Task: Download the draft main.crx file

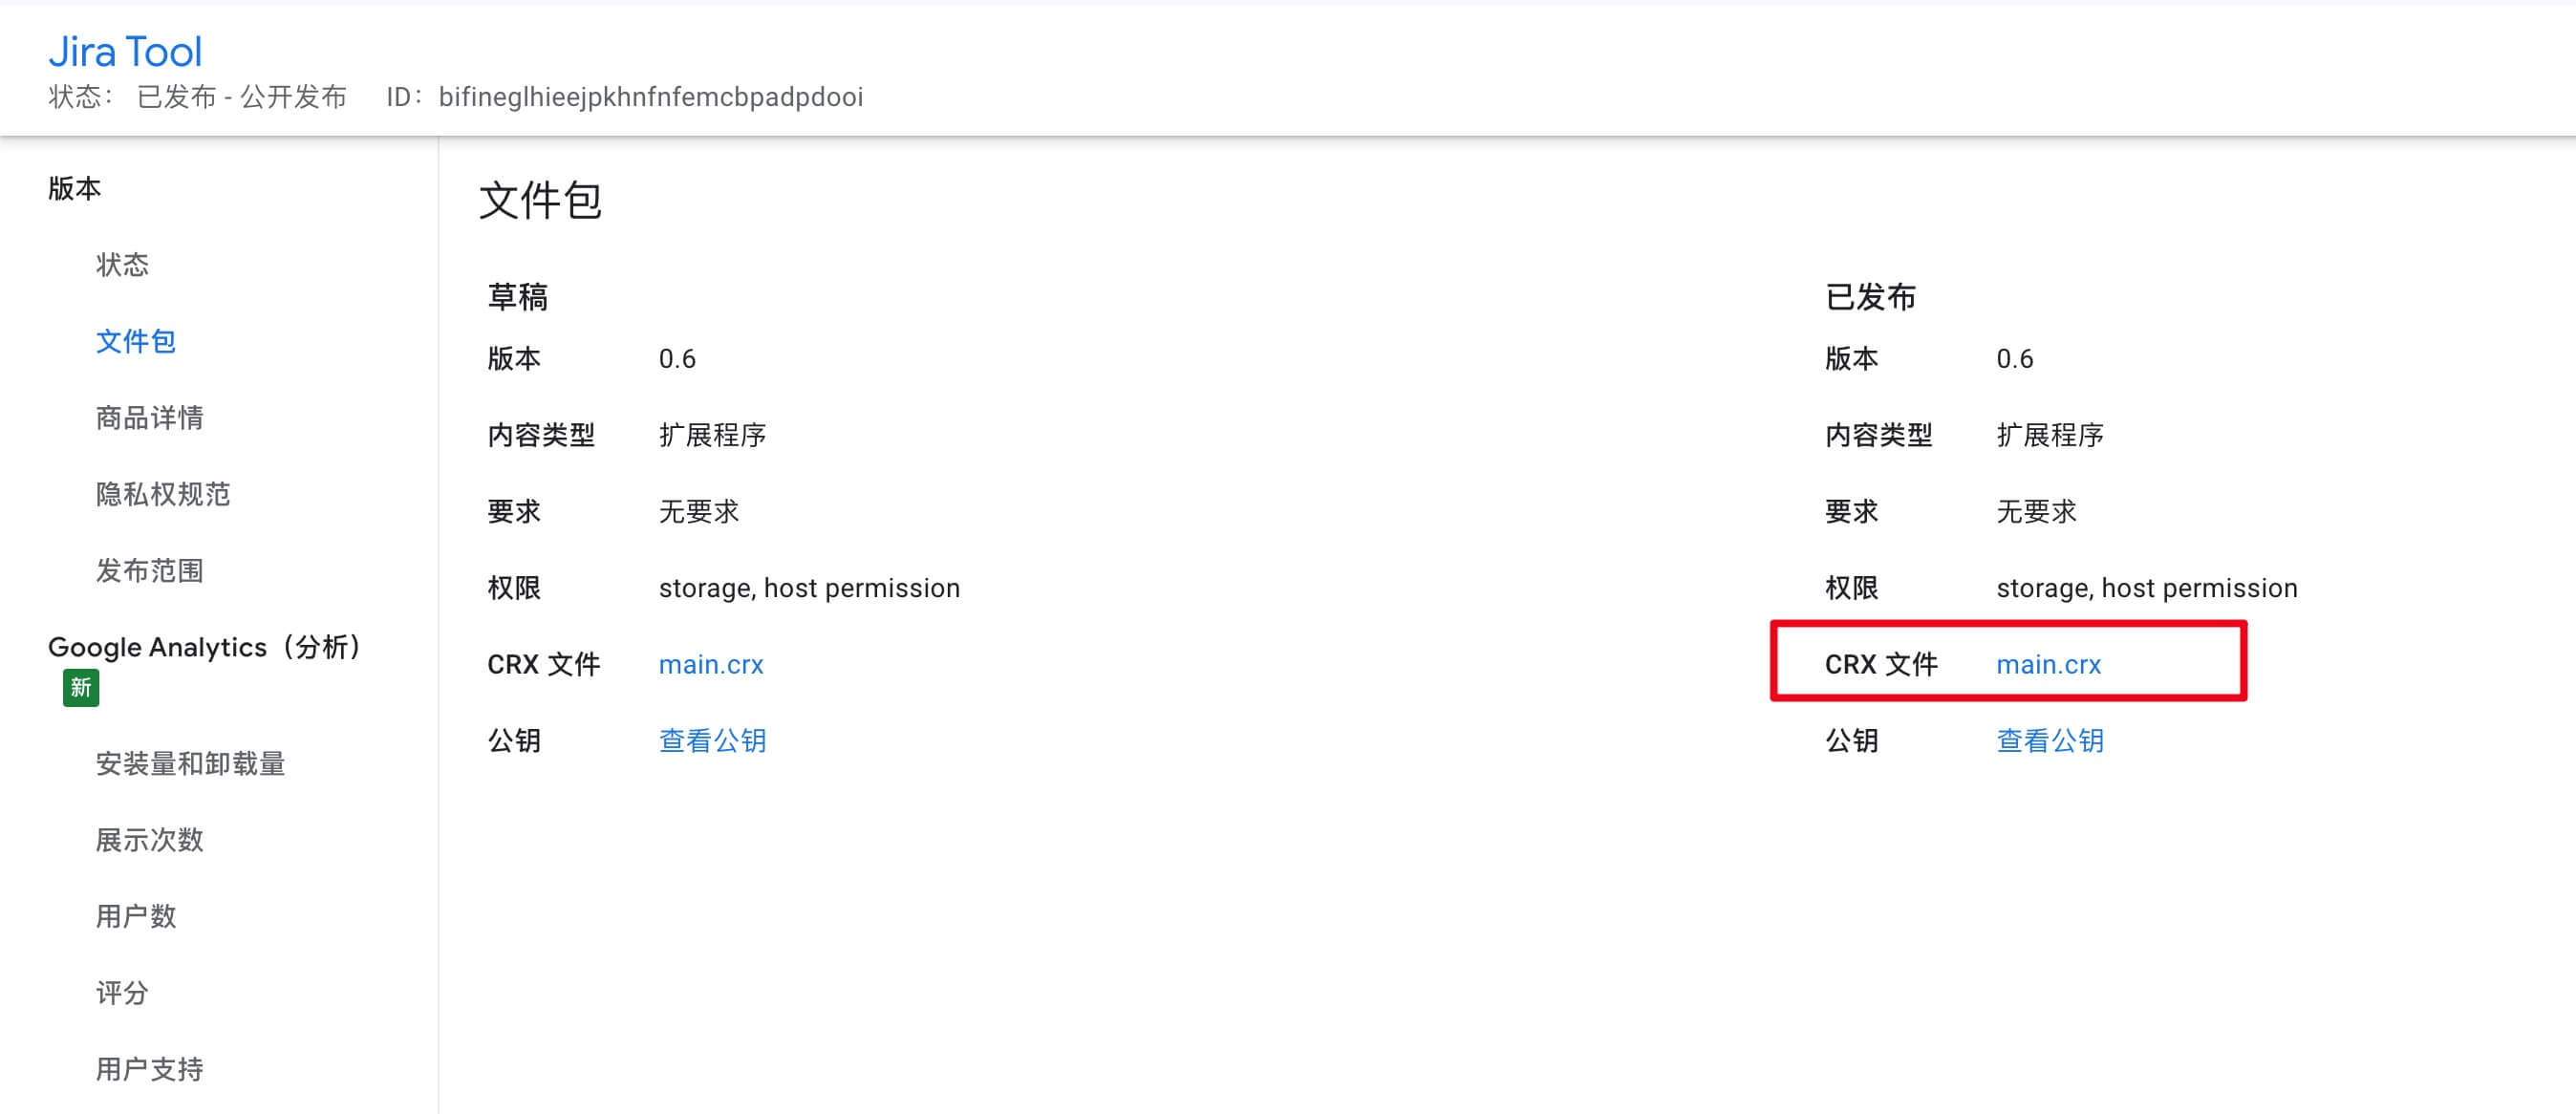Action: tap(711, 664)
